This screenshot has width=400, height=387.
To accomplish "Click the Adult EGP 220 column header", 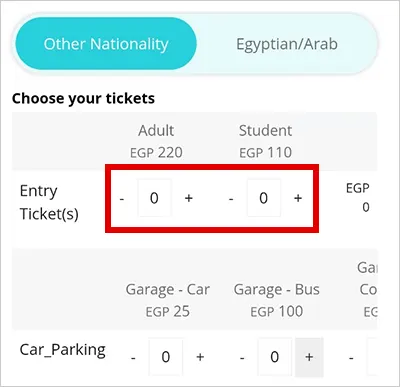I will pyautogui.click(x=156, y=141).
